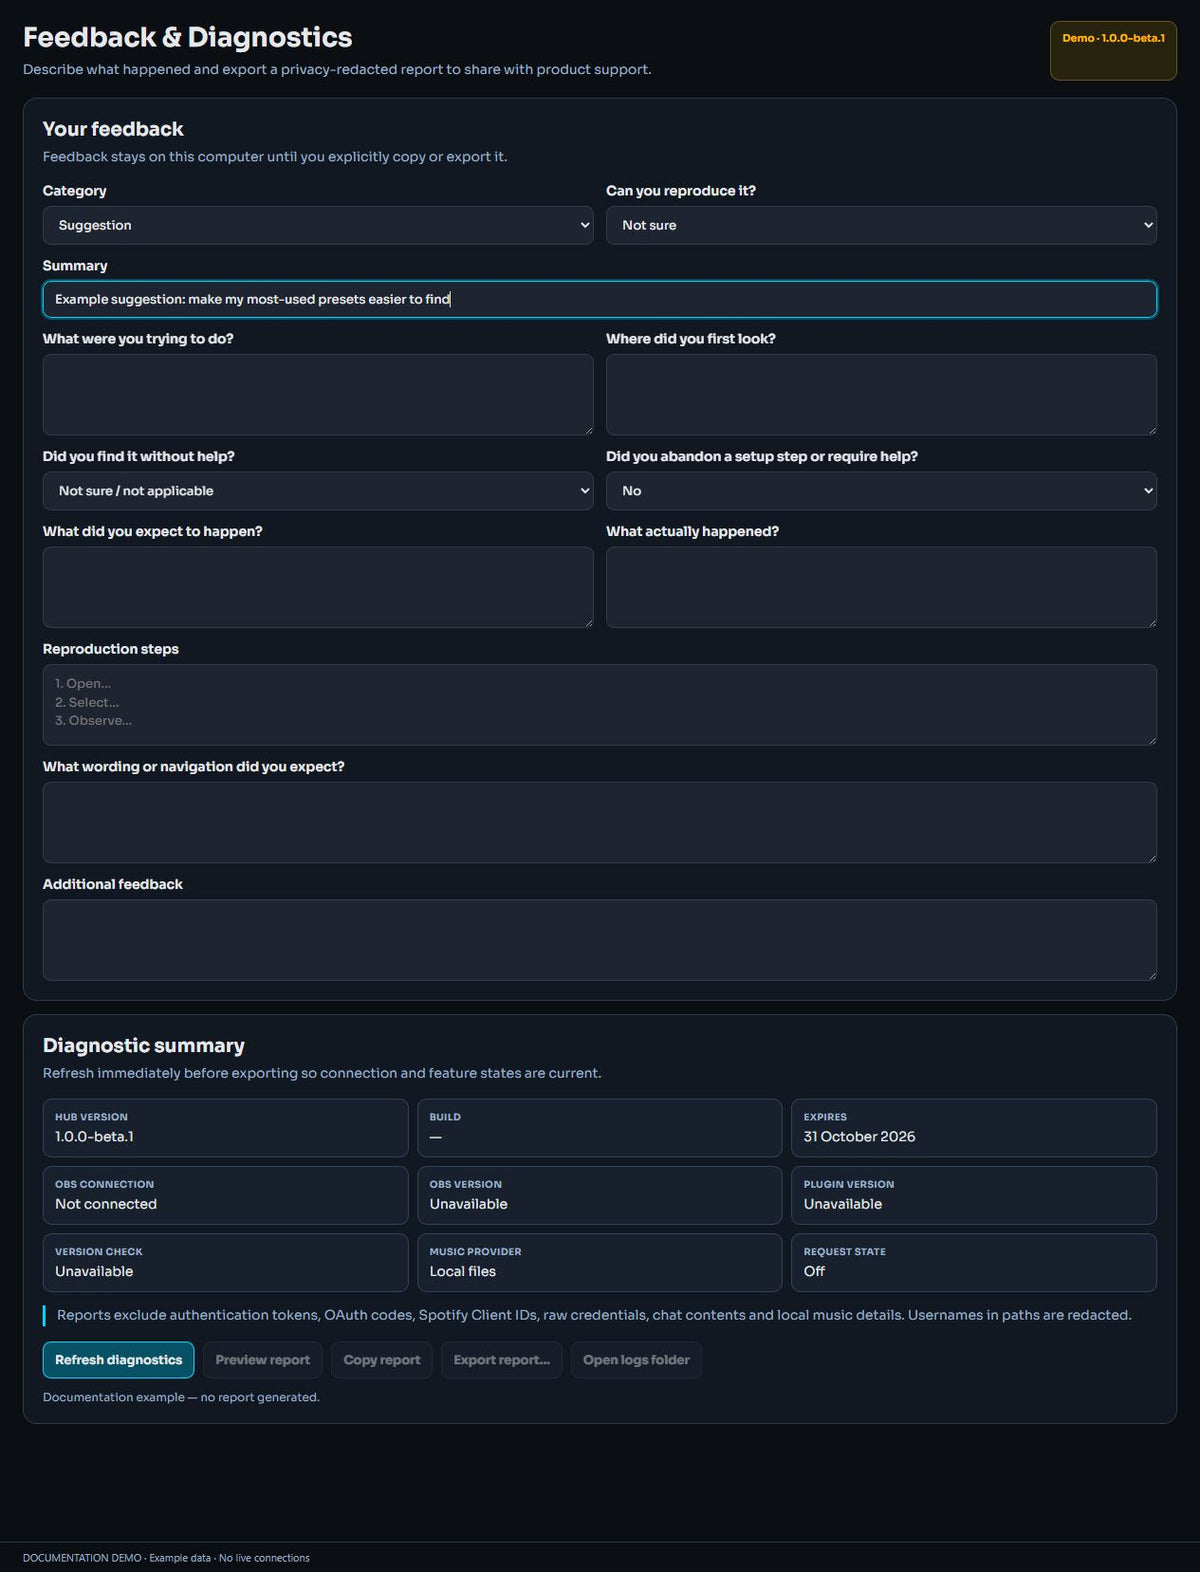Click 'What actually happened?' textarea
The height and width of the screenshot is (1572, 1200).
pyautogui.click(x=881, y=587)
